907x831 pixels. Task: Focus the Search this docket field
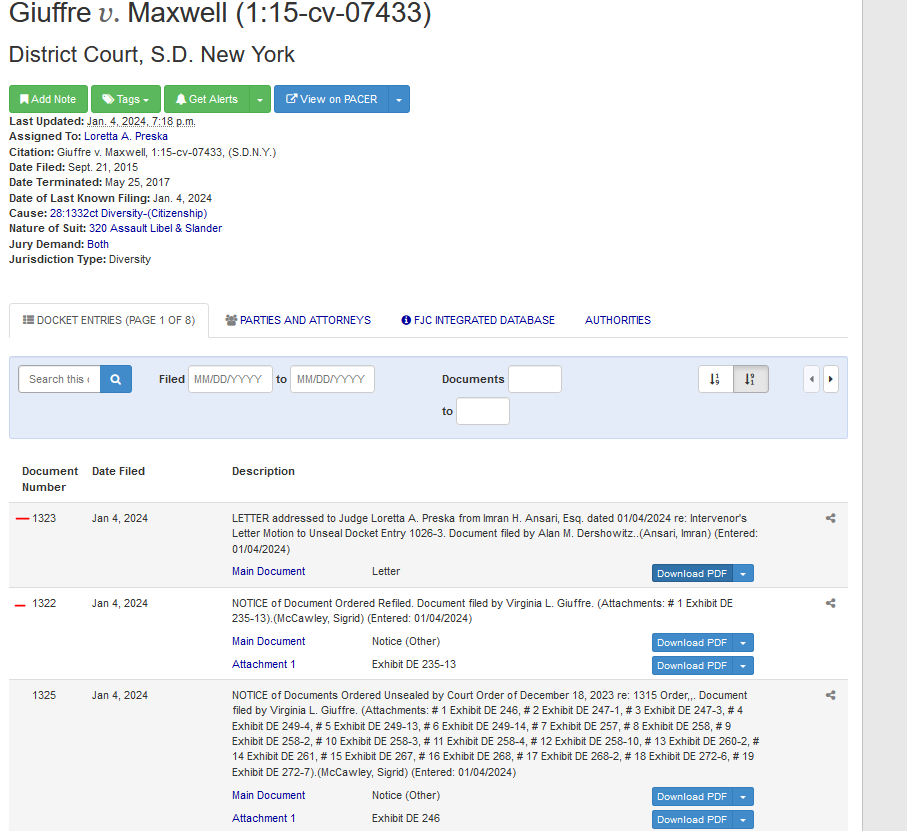(60, 379)
